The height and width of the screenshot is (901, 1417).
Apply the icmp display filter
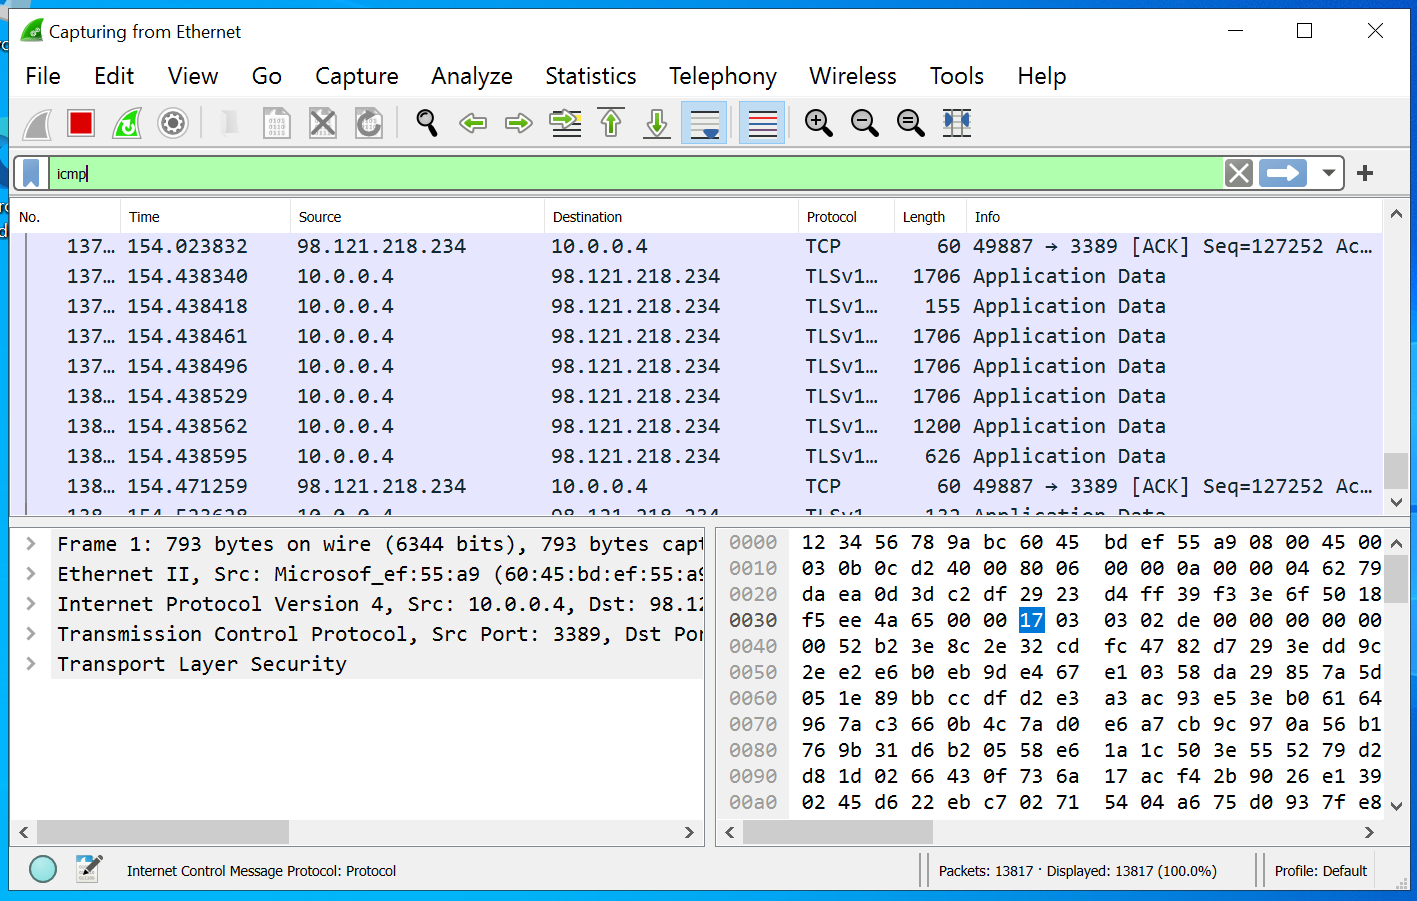tap(1283, 172)
